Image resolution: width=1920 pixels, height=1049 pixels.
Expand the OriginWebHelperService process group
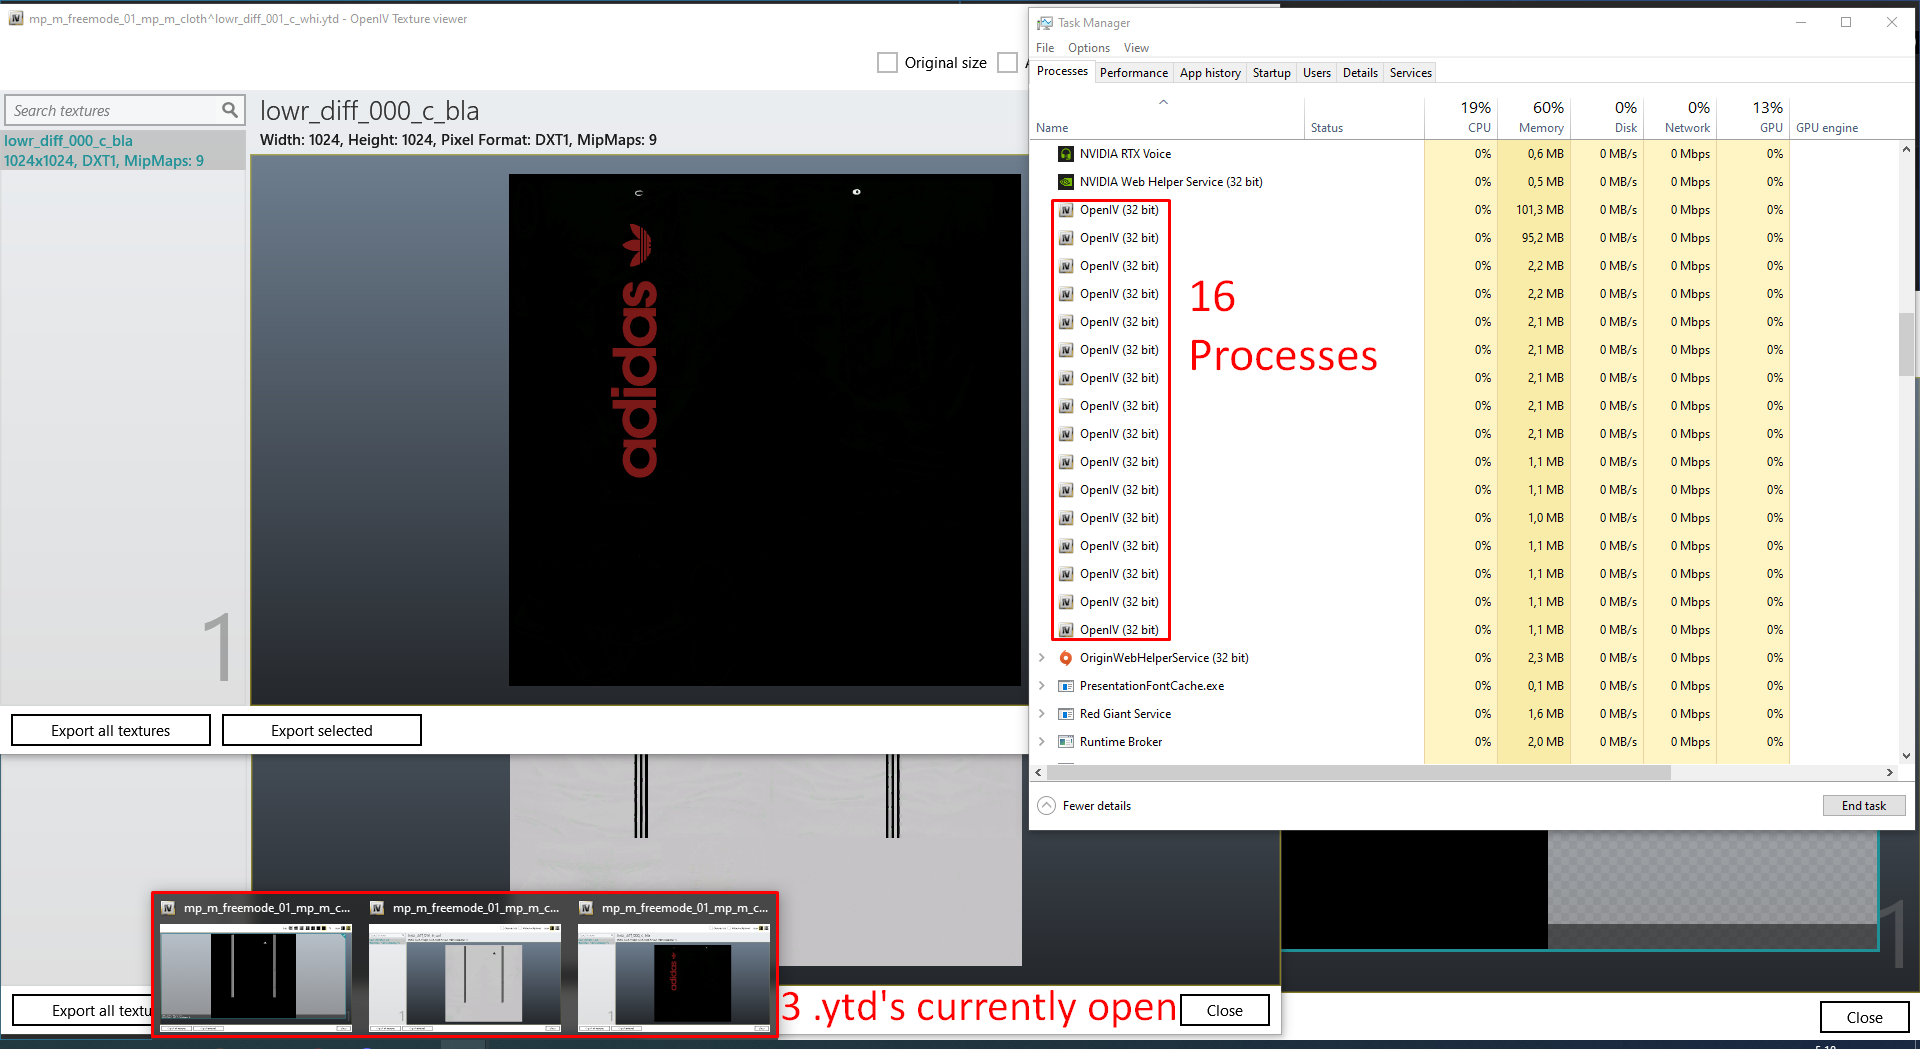tap(1042, 658)
